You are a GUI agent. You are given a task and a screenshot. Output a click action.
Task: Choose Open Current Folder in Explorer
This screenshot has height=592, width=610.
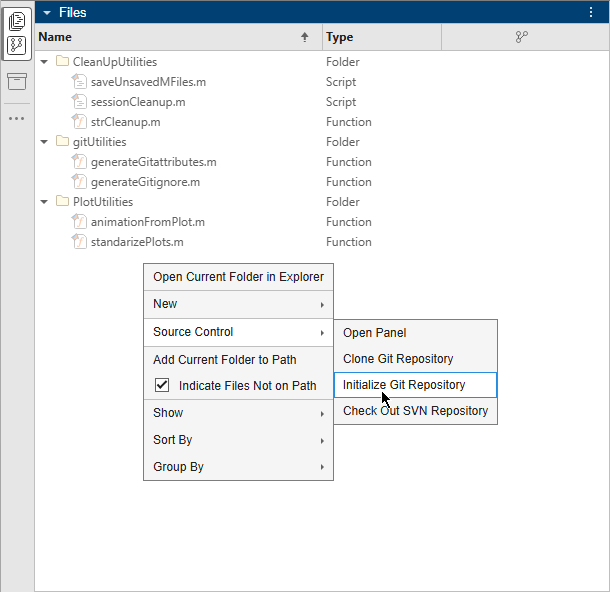(238, 277)
